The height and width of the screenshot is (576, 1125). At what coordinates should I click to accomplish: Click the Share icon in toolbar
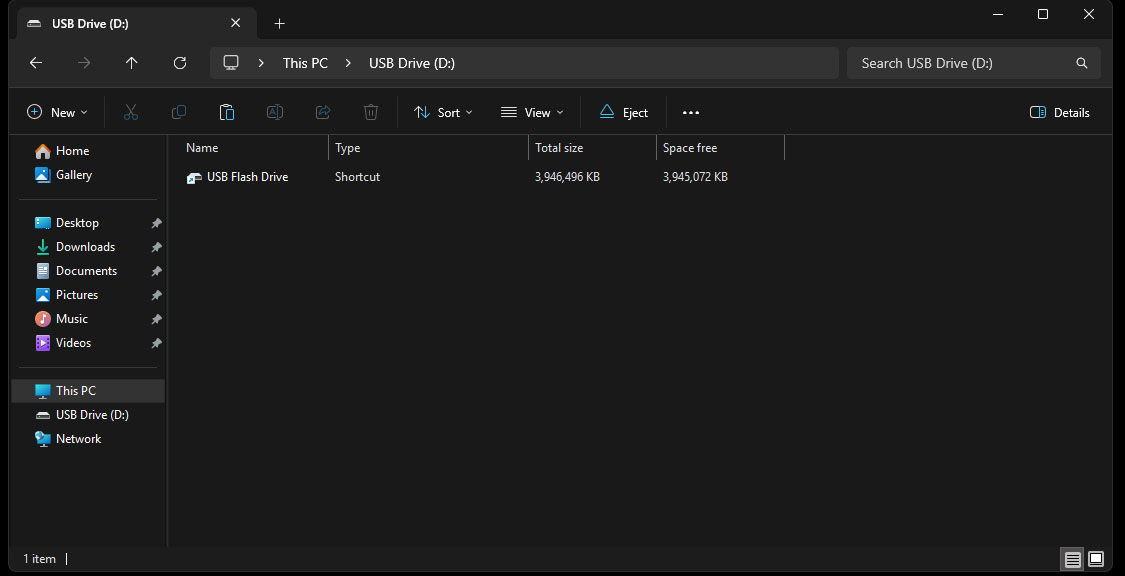(x=323, y=113)
